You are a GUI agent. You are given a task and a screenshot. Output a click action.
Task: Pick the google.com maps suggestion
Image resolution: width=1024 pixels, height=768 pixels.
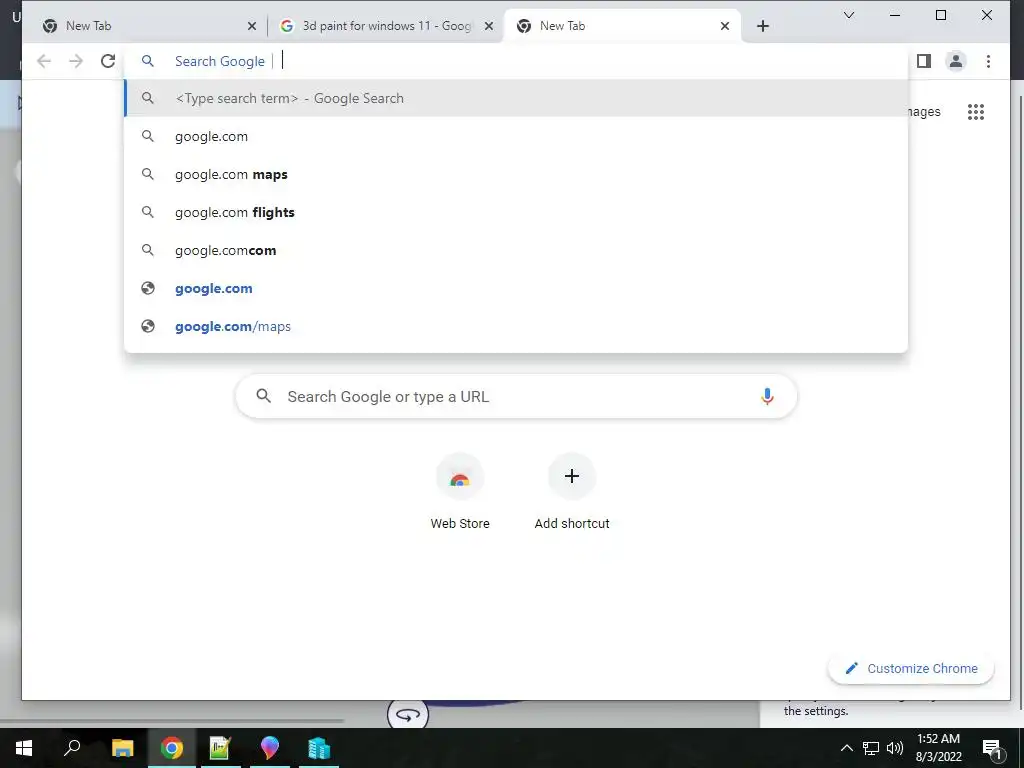tap(516, 174)
